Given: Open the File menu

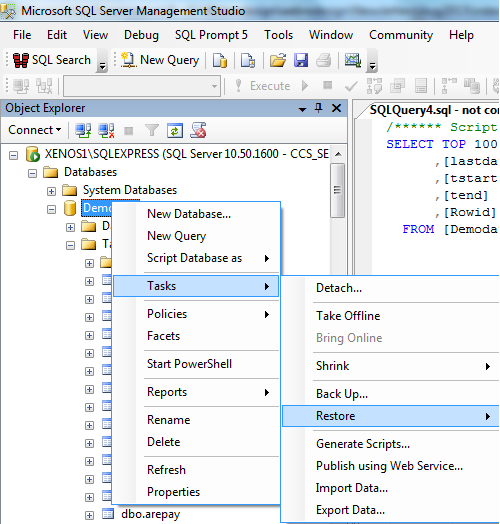Looking at the screenshot, I should tap(22, 35).
